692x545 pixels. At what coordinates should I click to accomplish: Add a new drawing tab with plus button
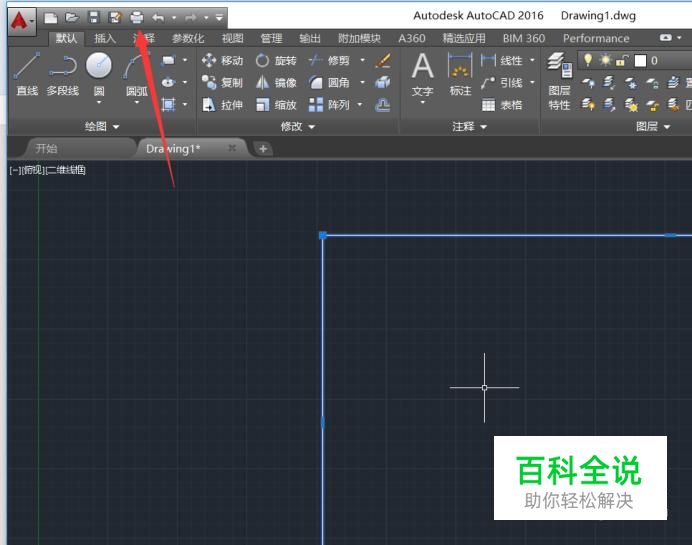[263, 149]
